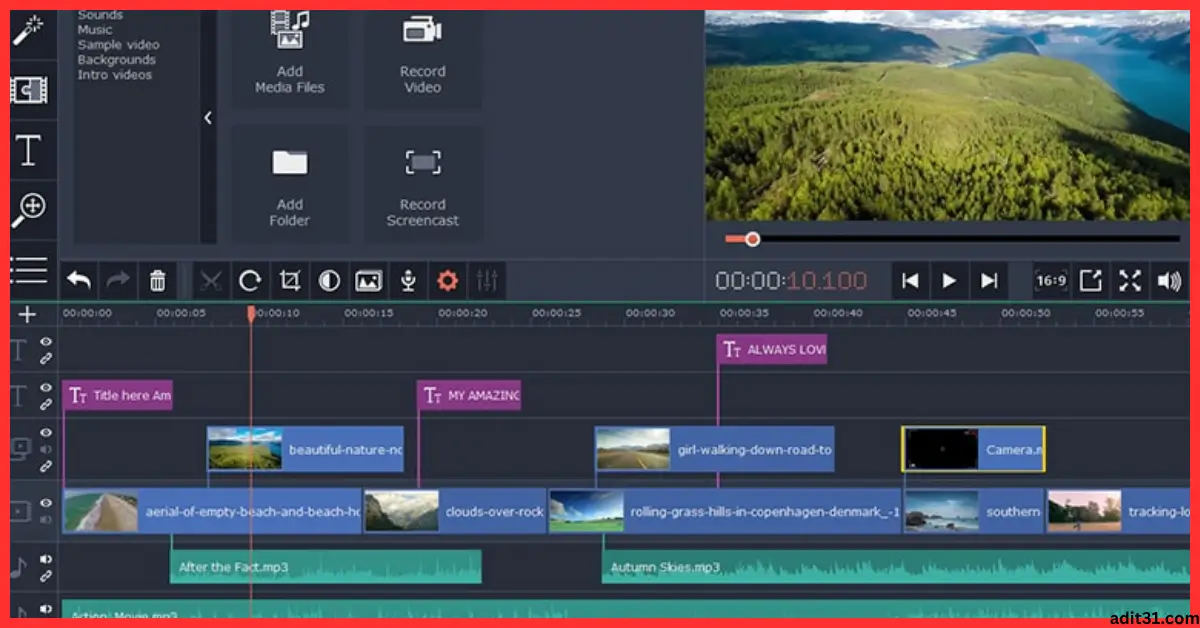Image resolution: width=1200 pixels, height=628 pixels.
Task: Toggle link on the top title track
Action: (x=46, y=357)
